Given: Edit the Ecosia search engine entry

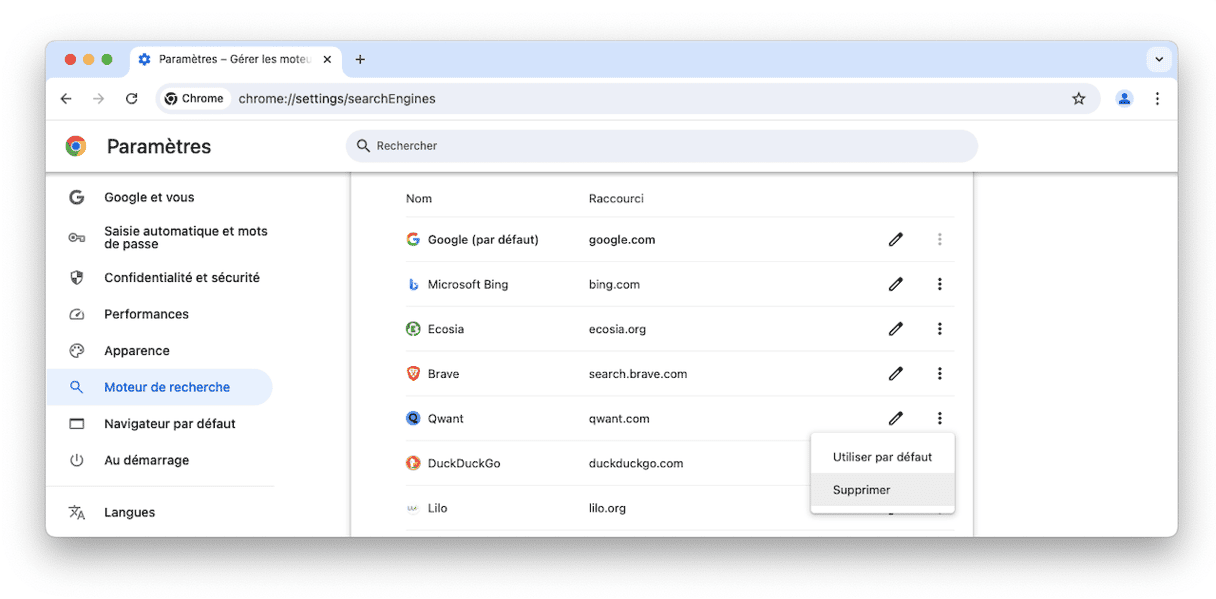Looking at the screenshot, I should pos(895,329).
